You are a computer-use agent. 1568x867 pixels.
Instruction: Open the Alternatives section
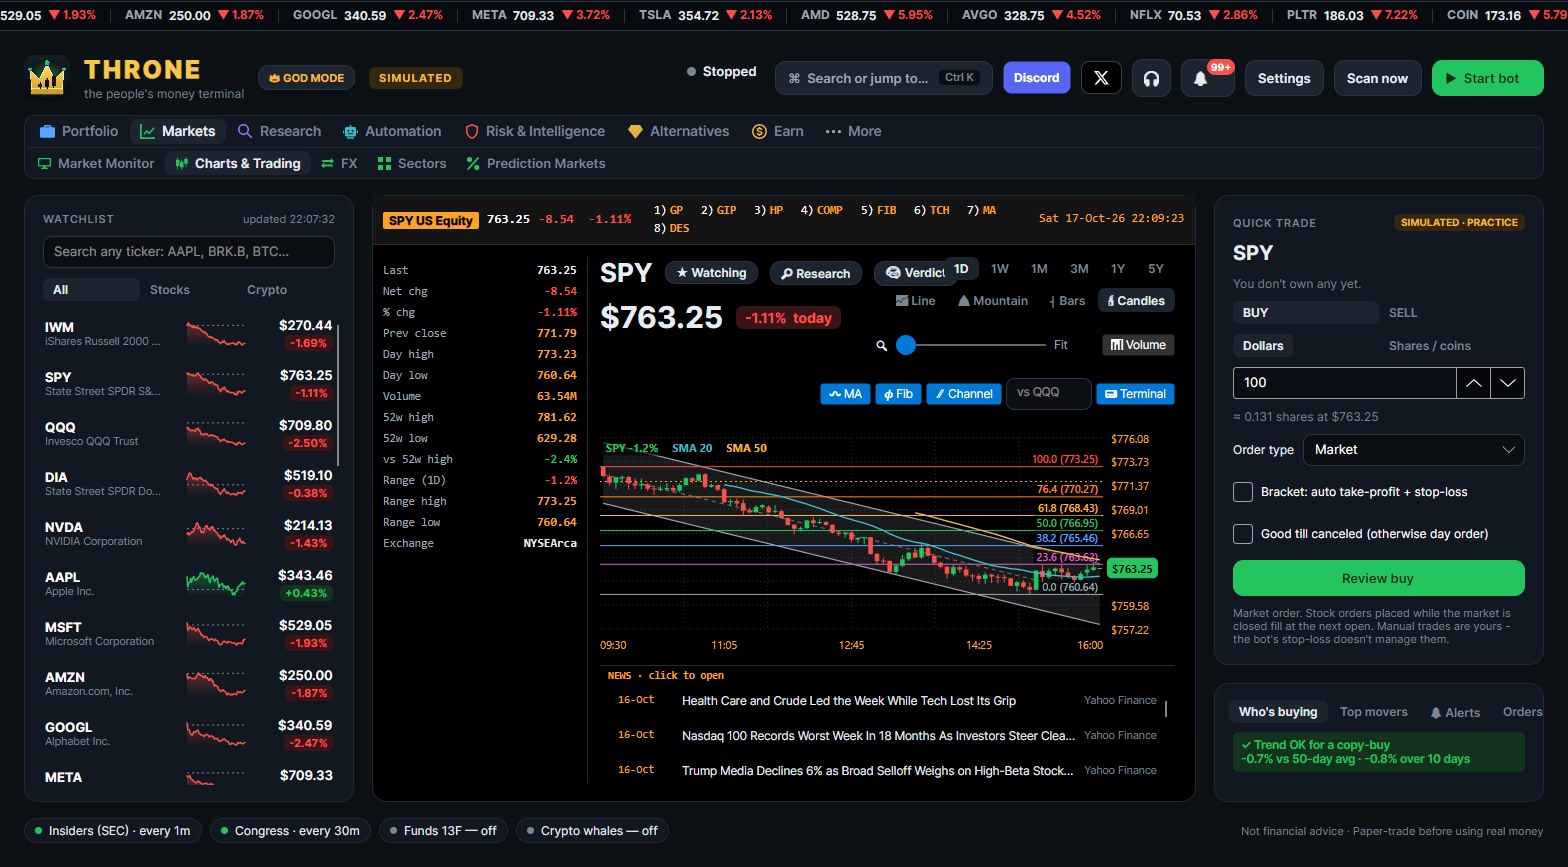point(678,131)
